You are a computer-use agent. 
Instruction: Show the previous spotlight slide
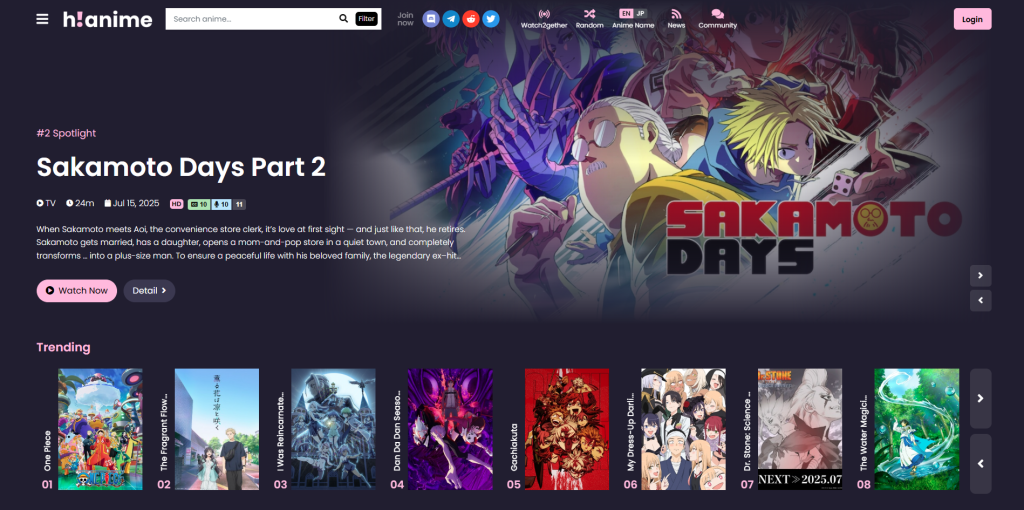point(980,300)
